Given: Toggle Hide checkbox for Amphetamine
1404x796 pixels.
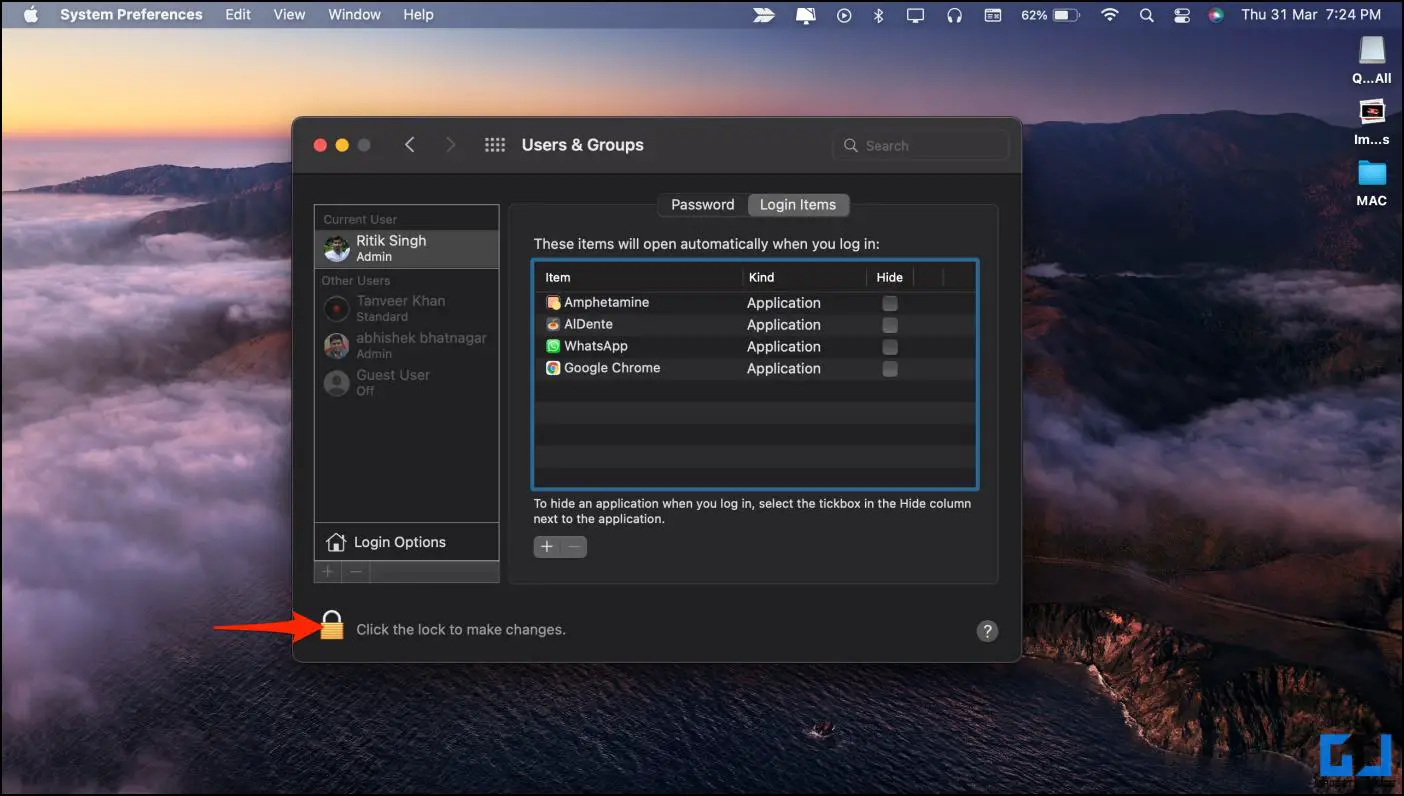Looking at the screenshot, I should [890, 303].
